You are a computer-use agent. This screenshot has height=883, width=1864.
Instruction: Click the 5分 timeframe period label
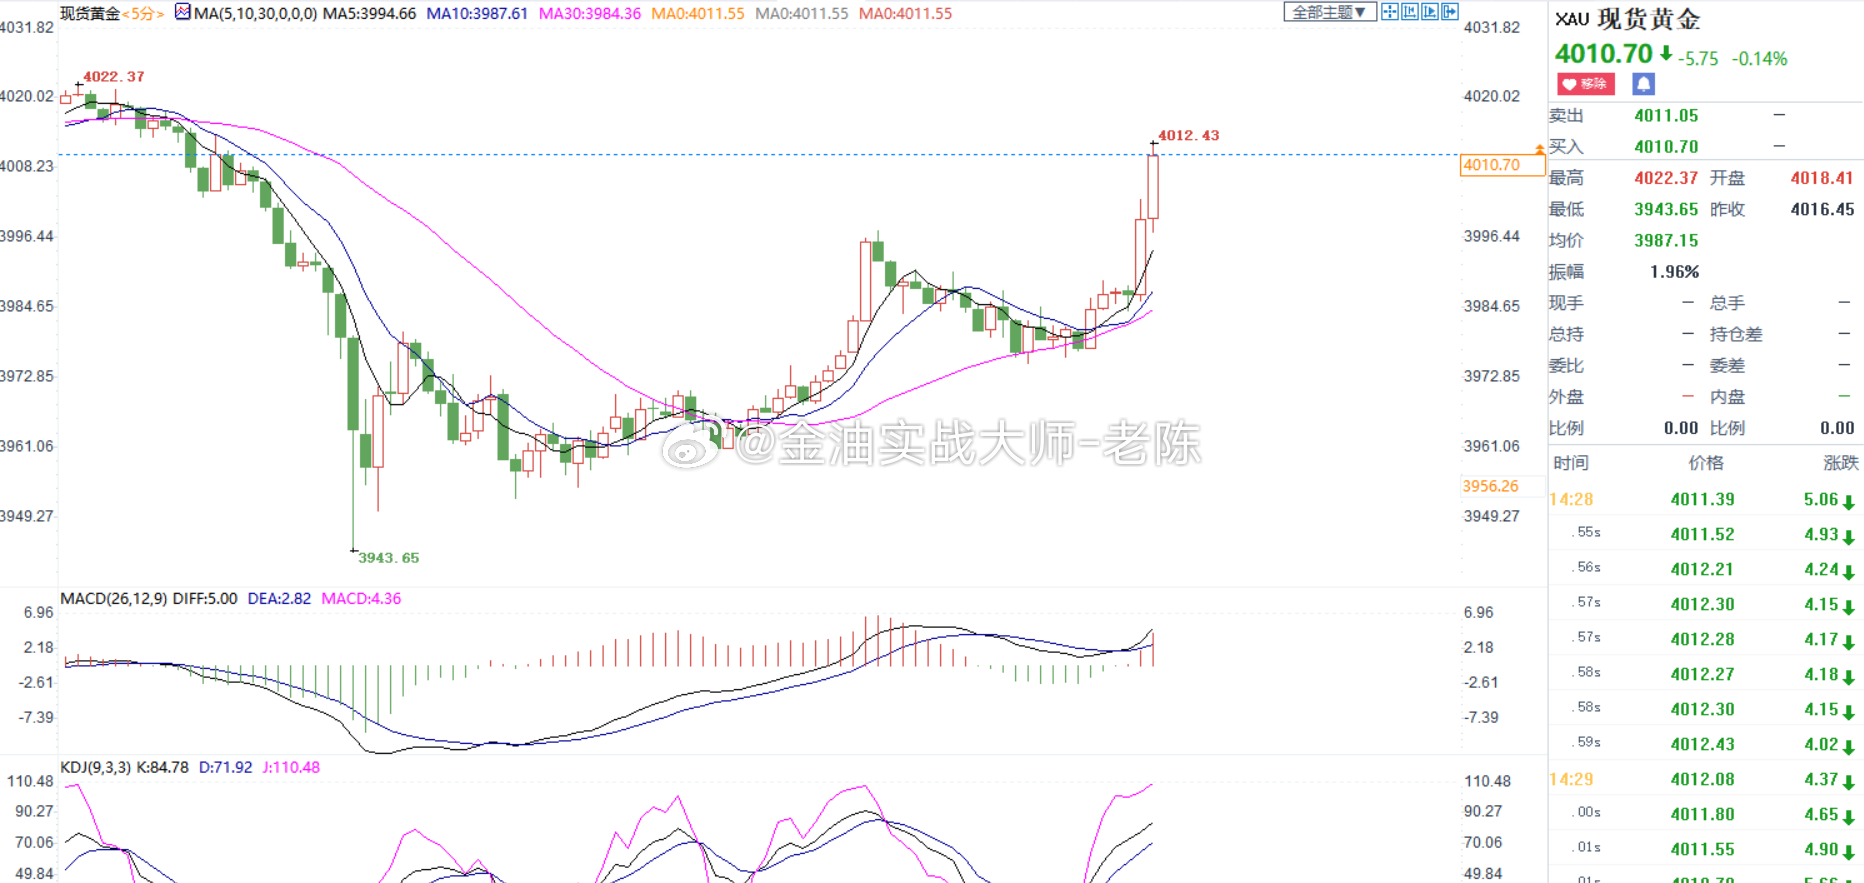(x=143, y=14)
